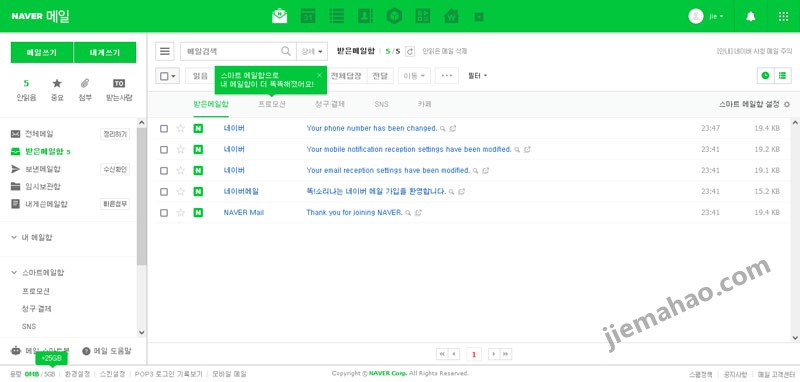Click the NAVER 메일 logo

click(40, 16)
